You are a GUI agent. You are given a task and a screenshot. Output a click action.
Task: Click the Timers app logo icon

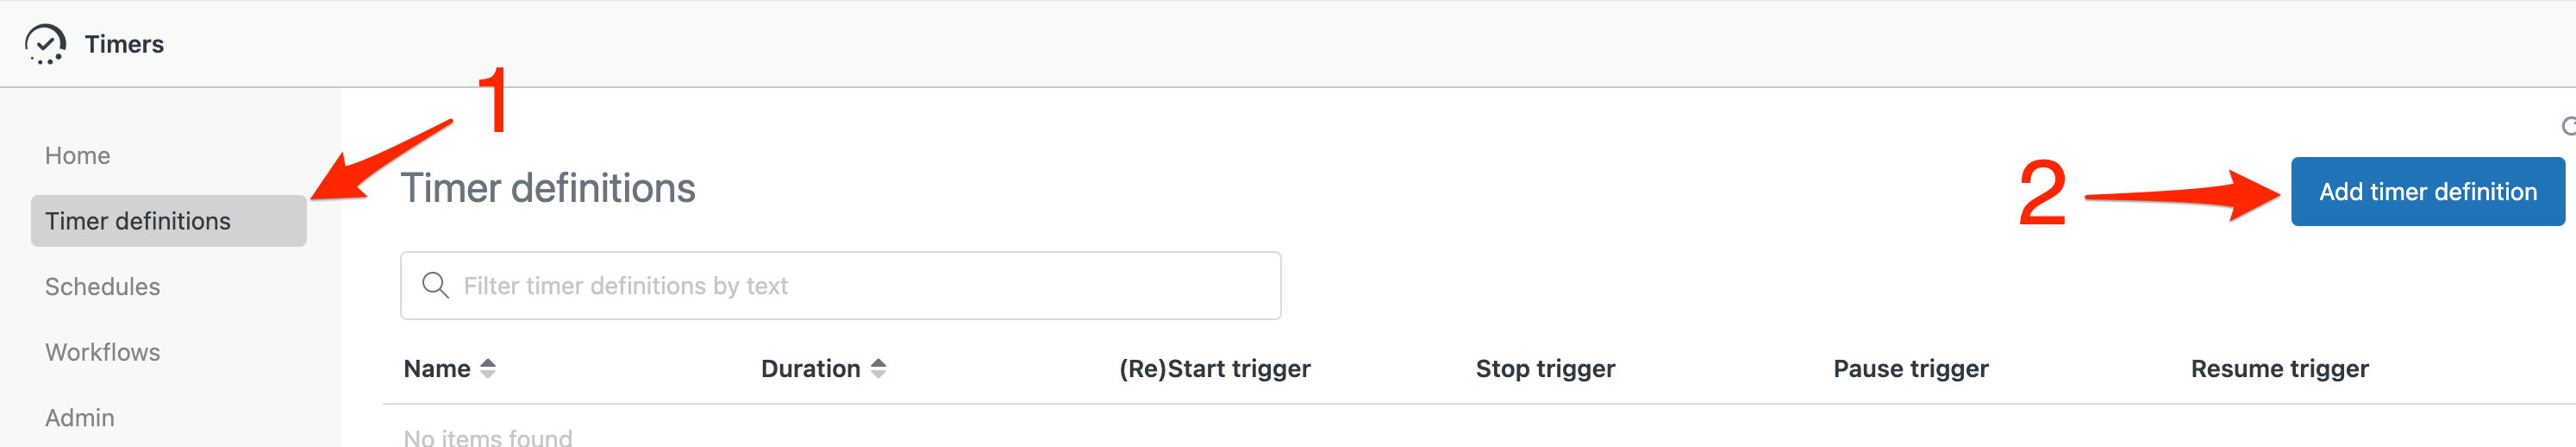point(45,44)
